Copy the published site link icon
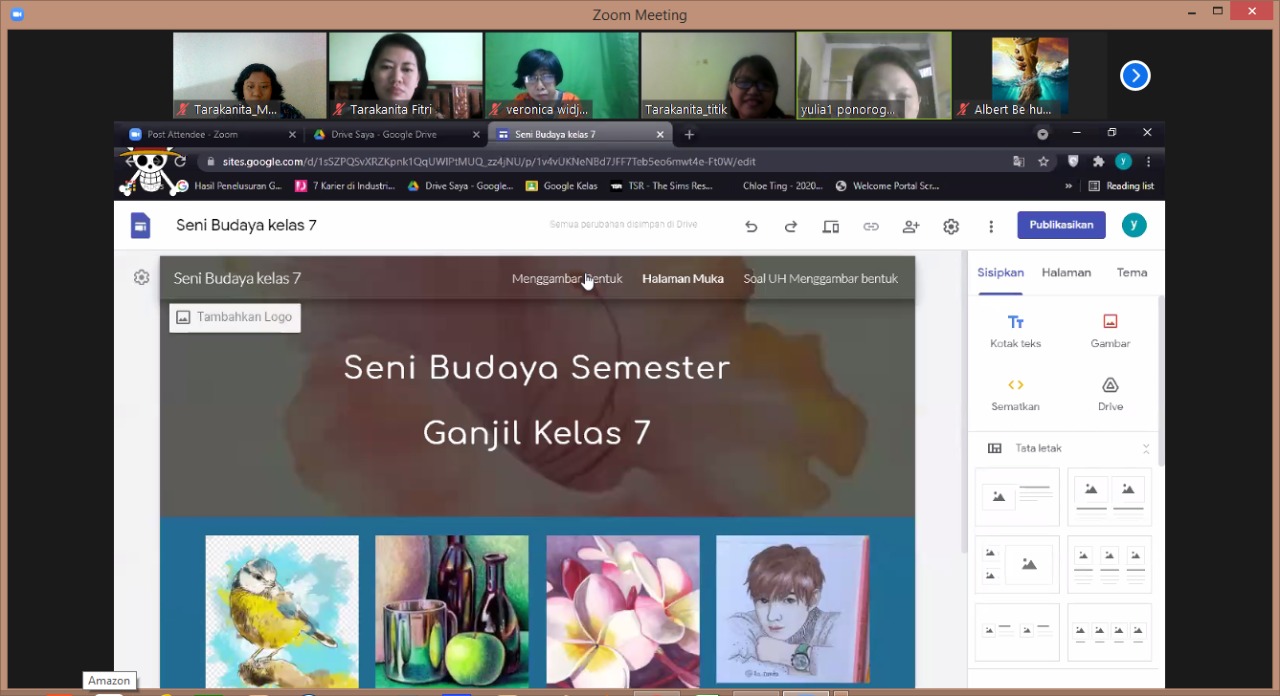The height and width of the screenshot is (696, 1280). coord(871,226)
